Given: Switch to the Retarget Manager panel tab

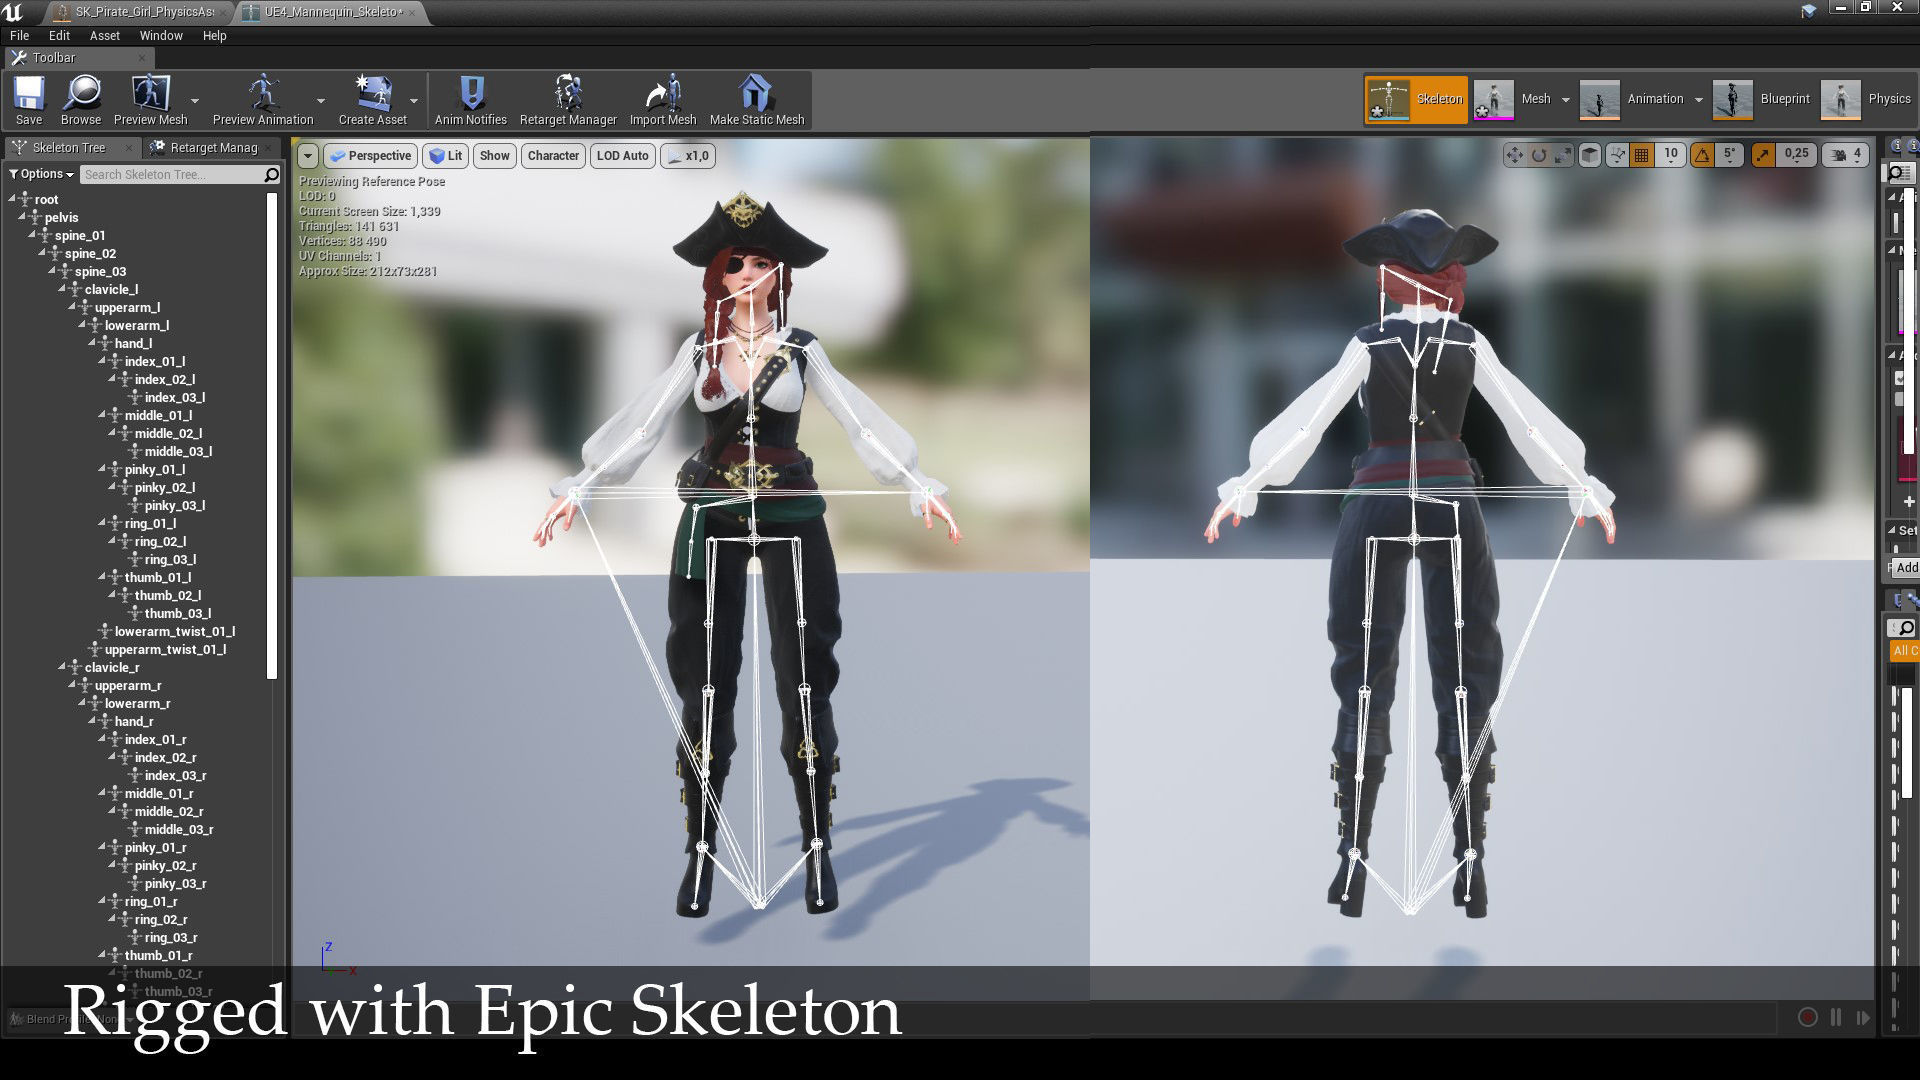Looking at the screenshot, I should click(213, 148).
